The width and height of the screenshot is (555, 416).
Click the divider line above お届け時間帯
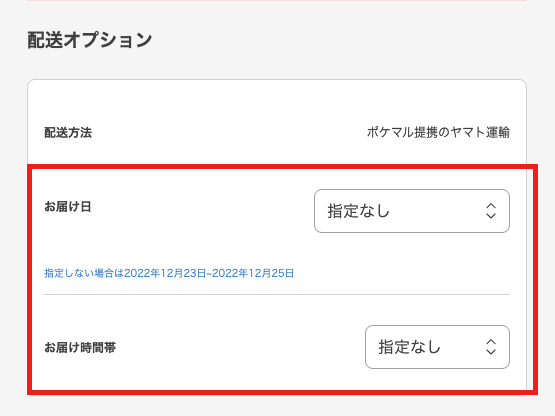click(x=277, y=294)
